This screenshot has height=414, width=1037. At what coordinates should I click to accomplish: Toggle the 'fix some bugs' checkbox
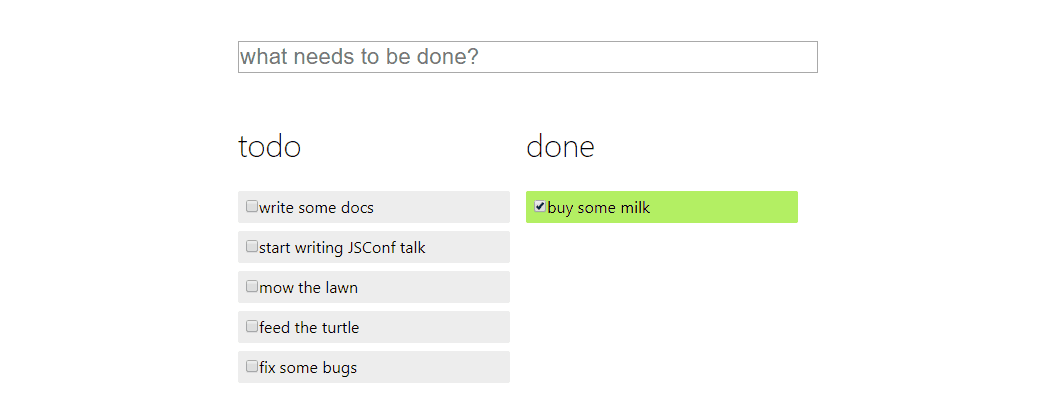coord(252,367)
